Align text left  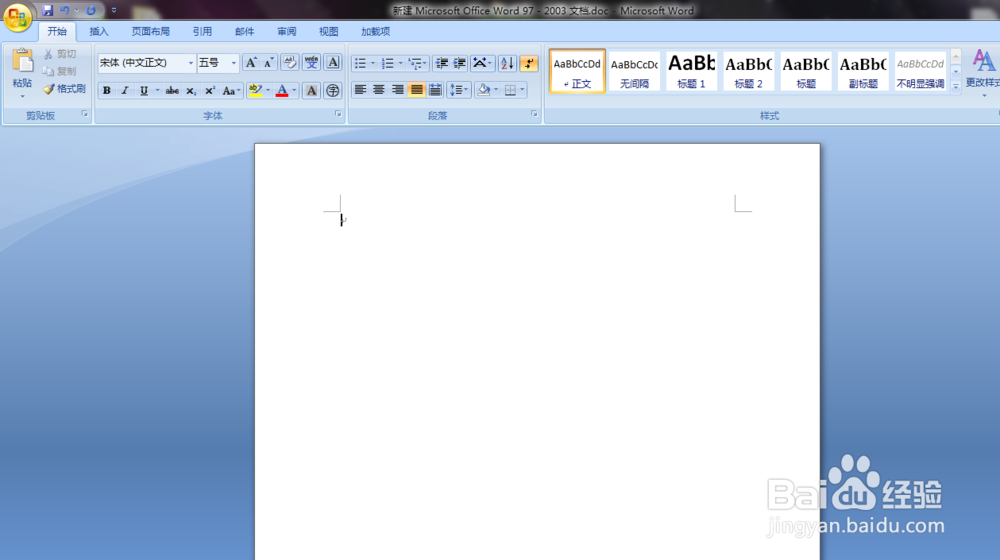pos(360,90)
